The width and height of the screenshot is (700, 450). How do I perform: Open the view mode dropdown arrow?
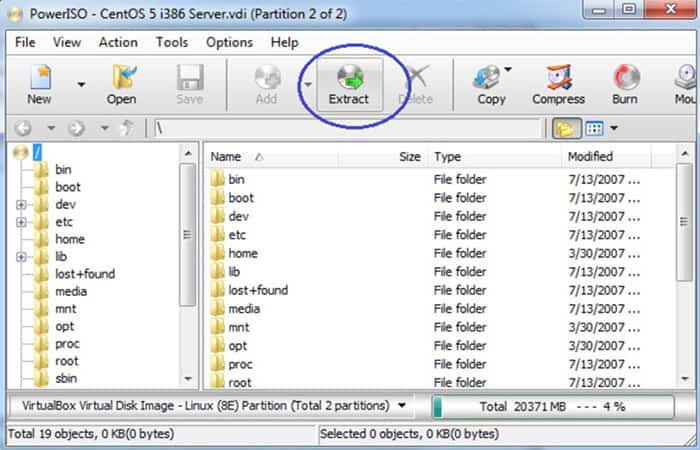614,129
